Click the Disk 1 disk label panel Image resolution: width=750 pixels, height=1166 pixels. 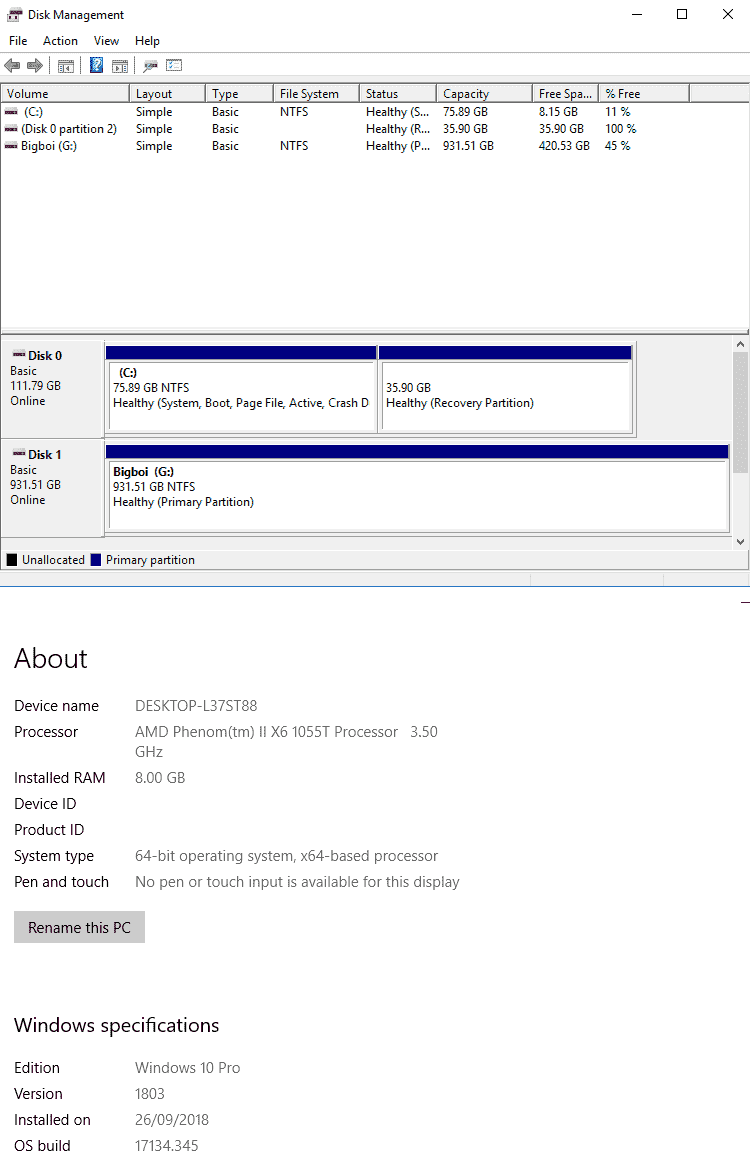[52, 488]
